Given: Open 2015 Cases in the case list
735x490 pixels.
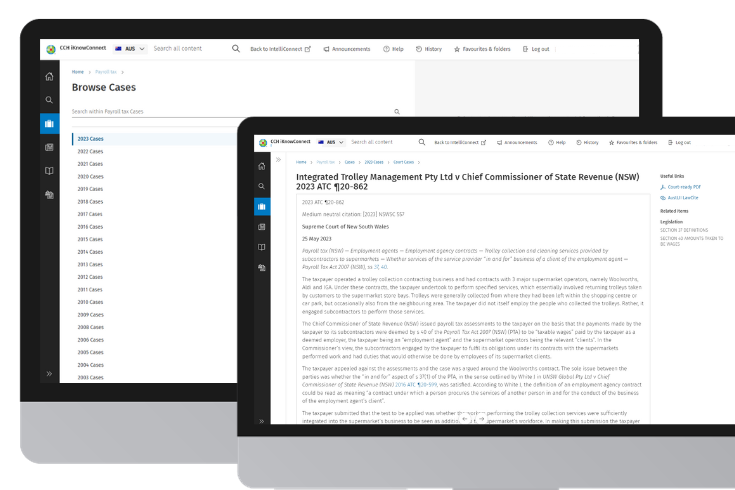Looking at the screenshot, I should (91, 239).
